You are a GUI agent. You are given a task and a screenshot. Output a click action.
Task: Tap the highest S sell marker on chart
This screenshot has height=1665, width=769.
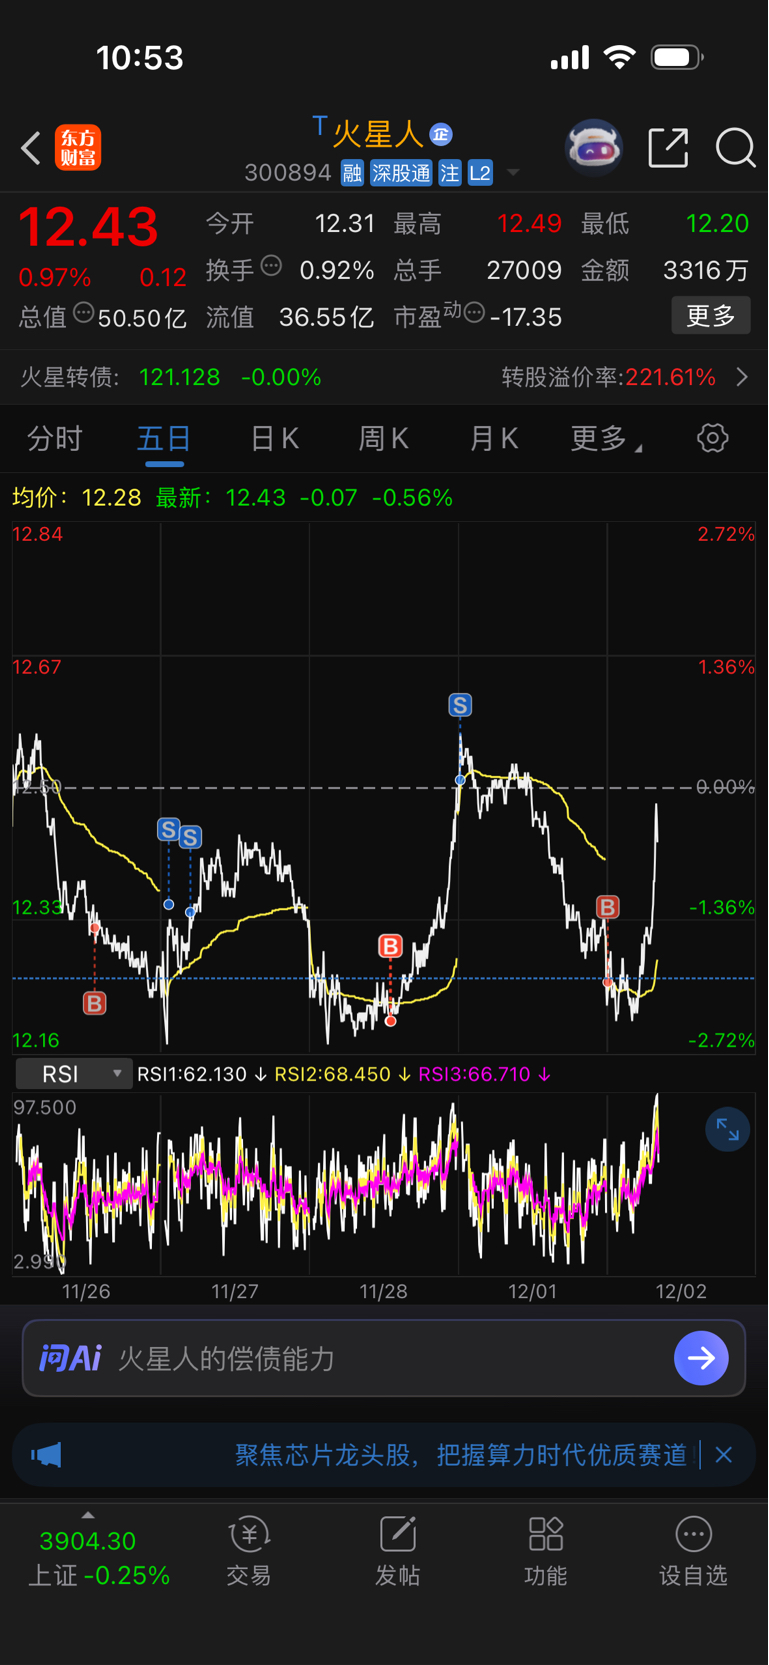[460, 705]
